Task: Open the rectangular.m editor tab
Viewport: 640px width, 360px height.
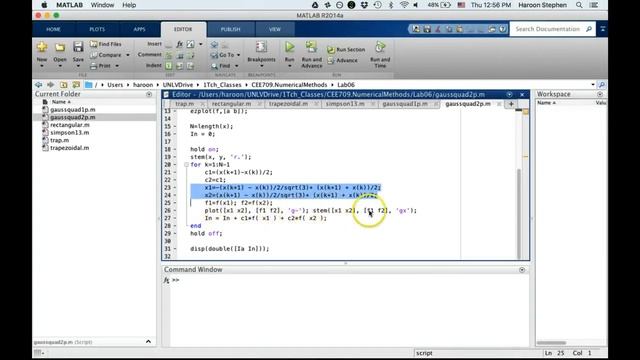Action: tap(231, 104)
